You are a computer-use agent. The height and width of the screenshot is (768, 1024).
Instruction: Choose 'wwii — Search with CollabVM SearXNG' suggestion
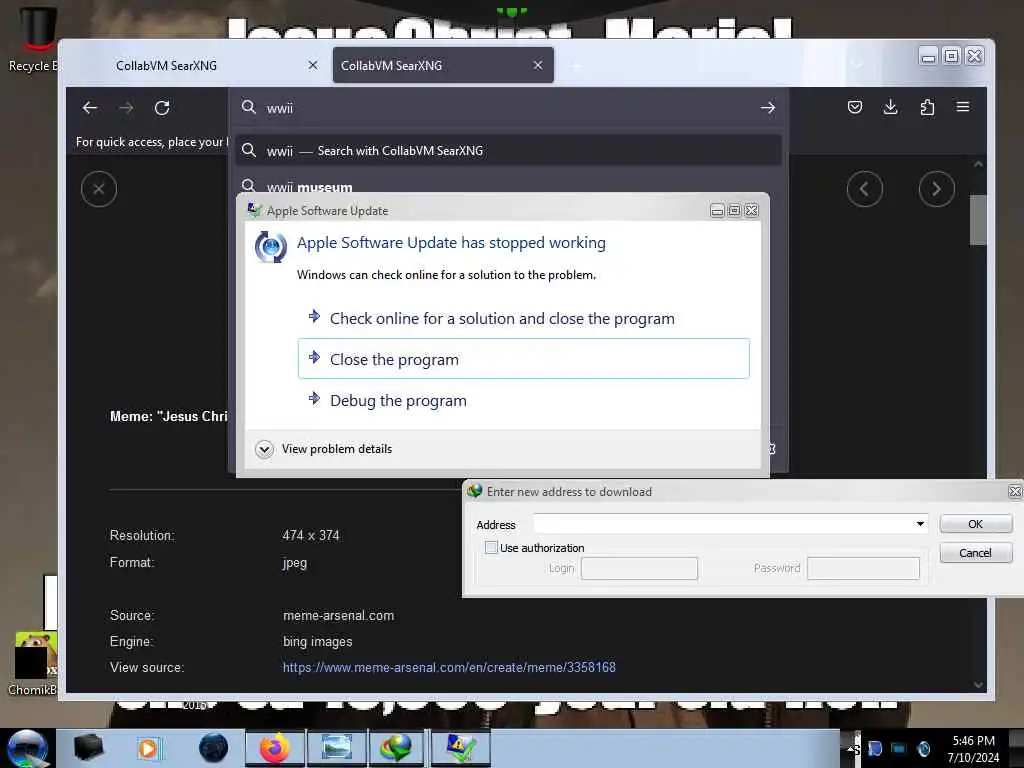(508, 151)
